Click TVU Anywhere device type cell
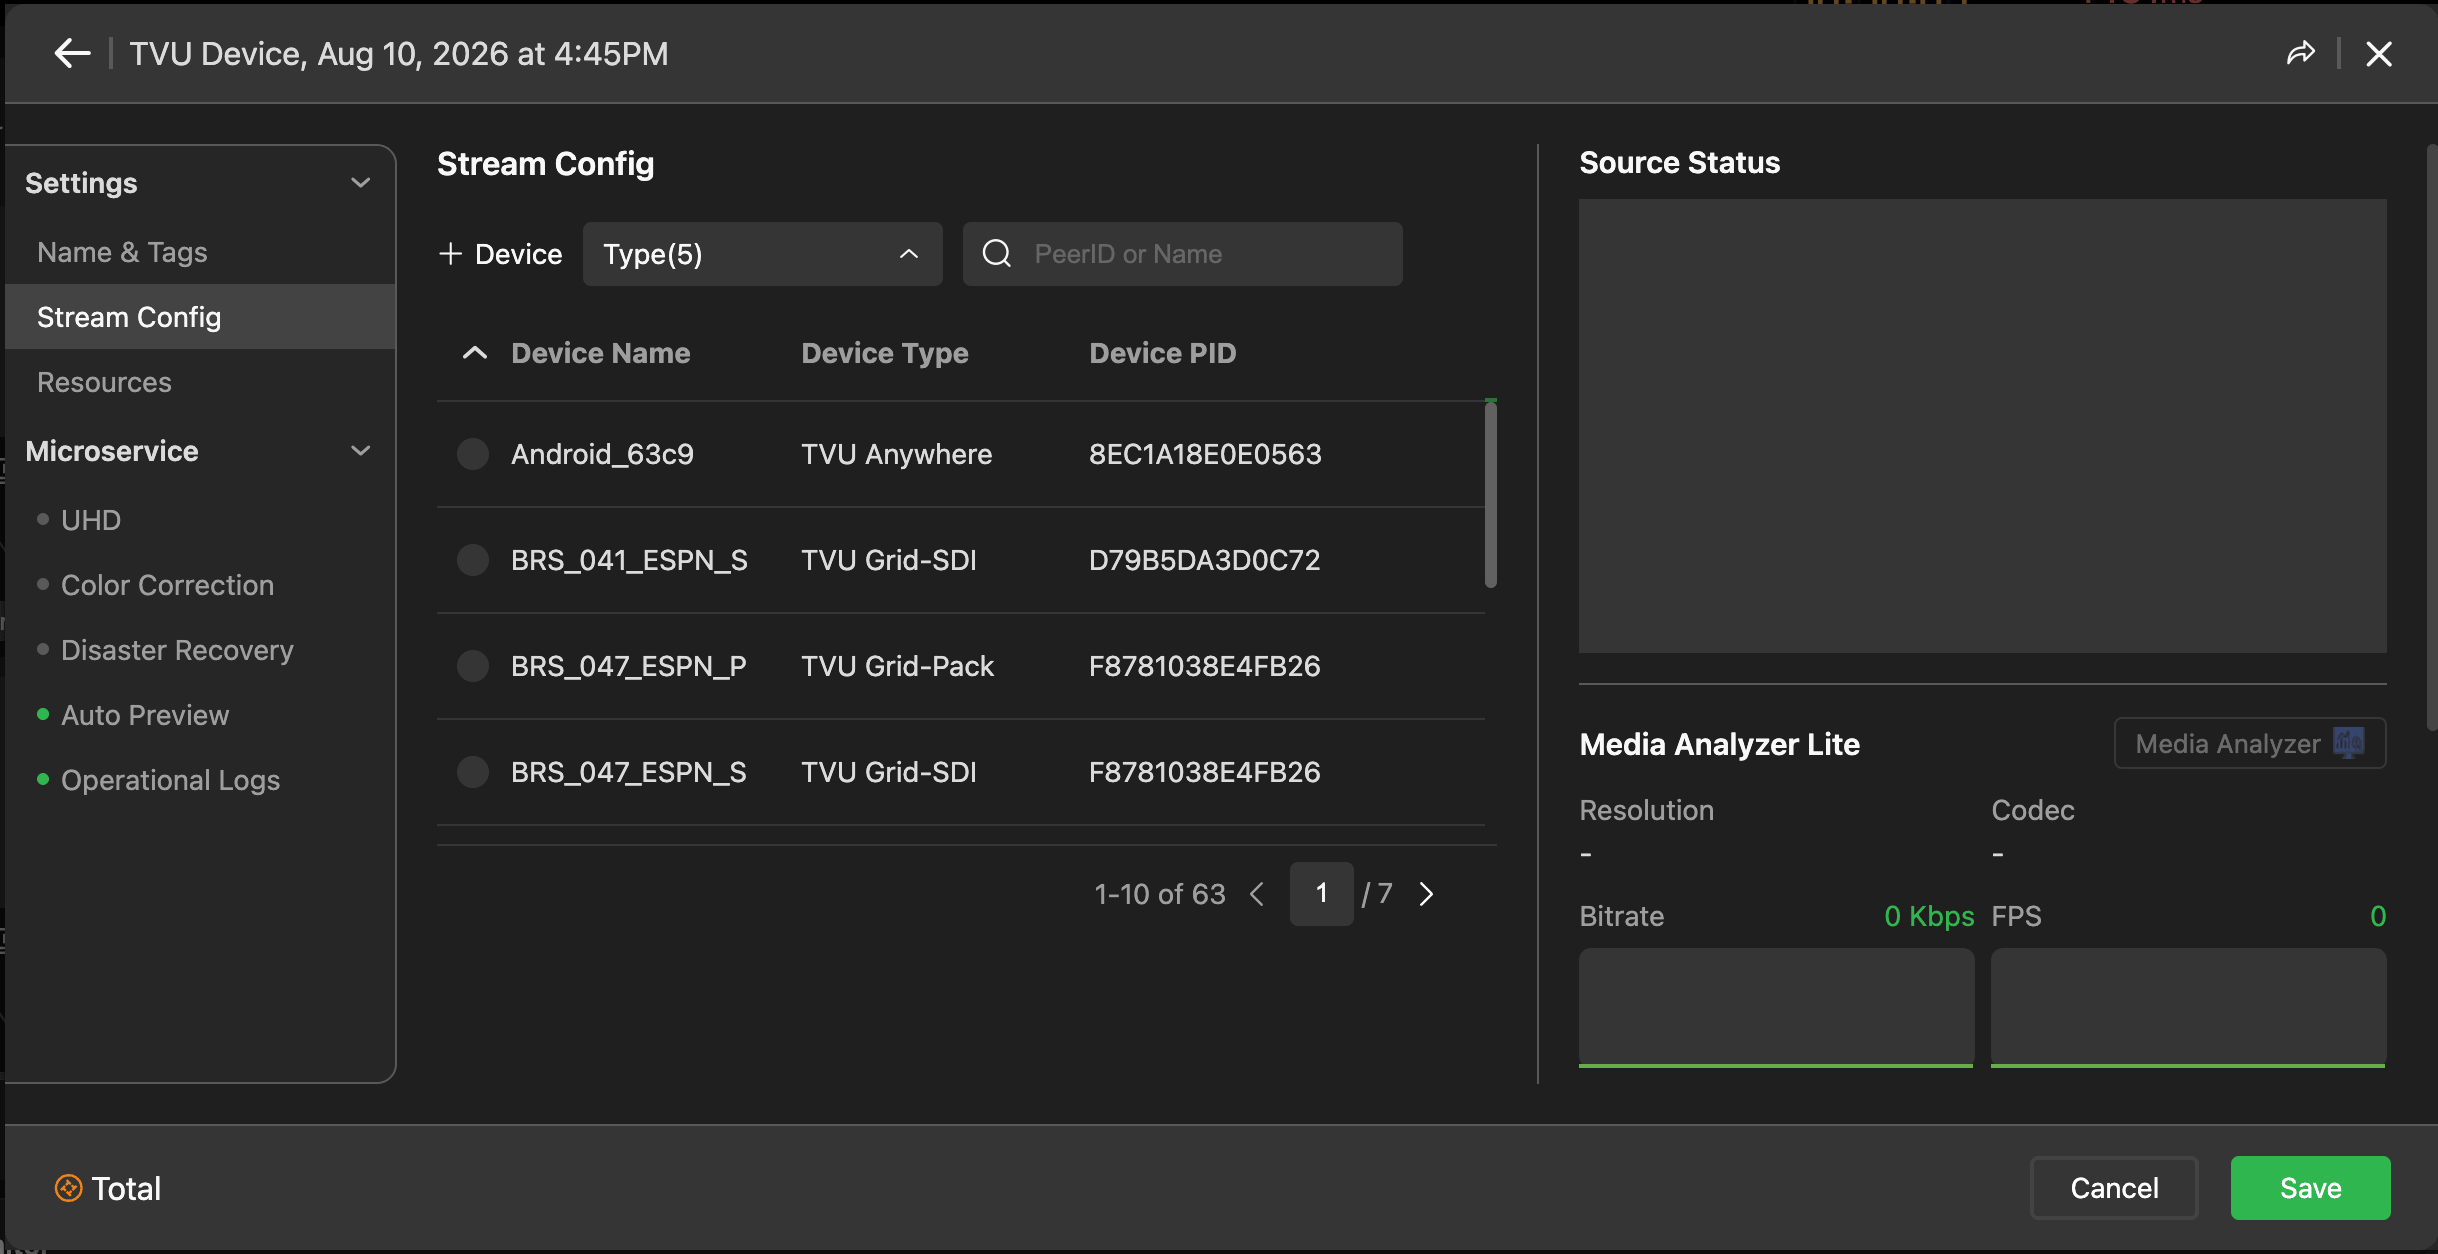This screenshot has height=1254, width=2438. coord(896,454)
